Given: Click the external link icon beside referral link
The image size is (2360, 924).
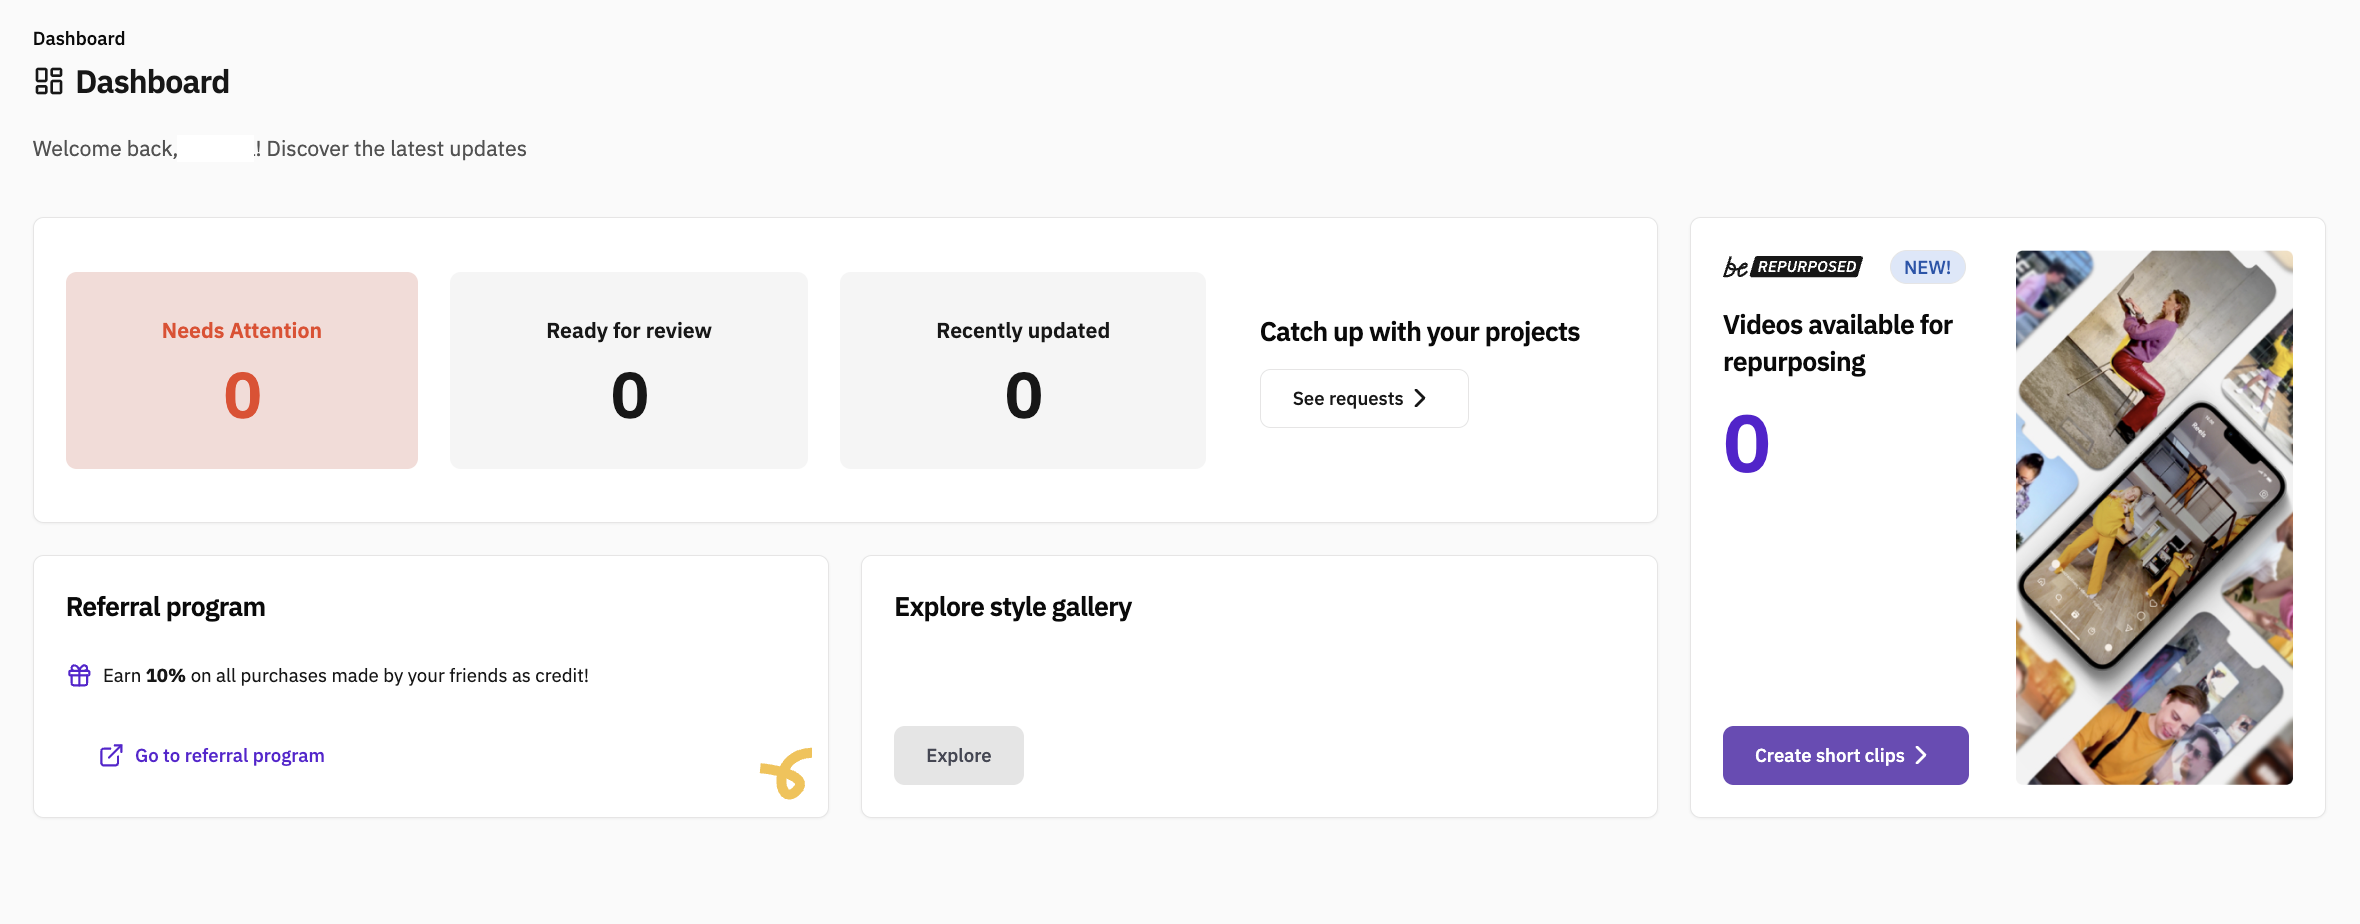Looking at the screenshot, I should pyautogui.click(x=111, y=755).
